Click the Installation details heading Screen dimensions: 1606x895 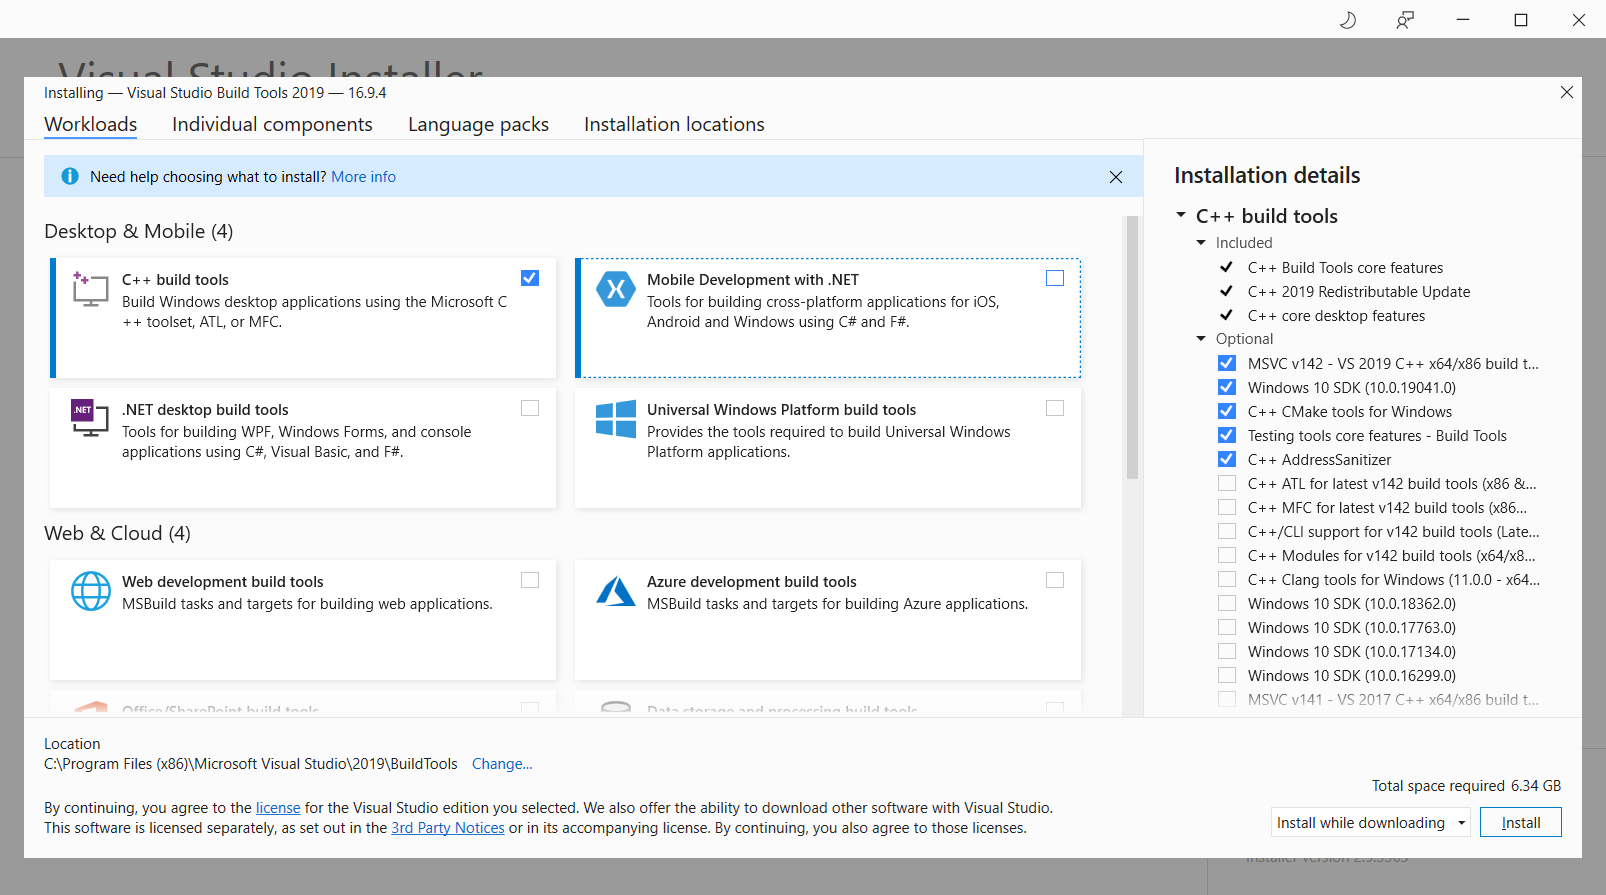pyautogui.click(x=1267, y=175)
